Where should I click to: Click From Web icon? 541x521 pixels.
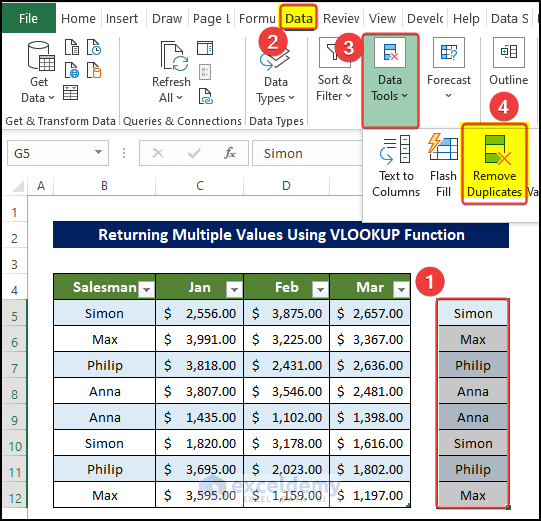[x=72, y=70]
